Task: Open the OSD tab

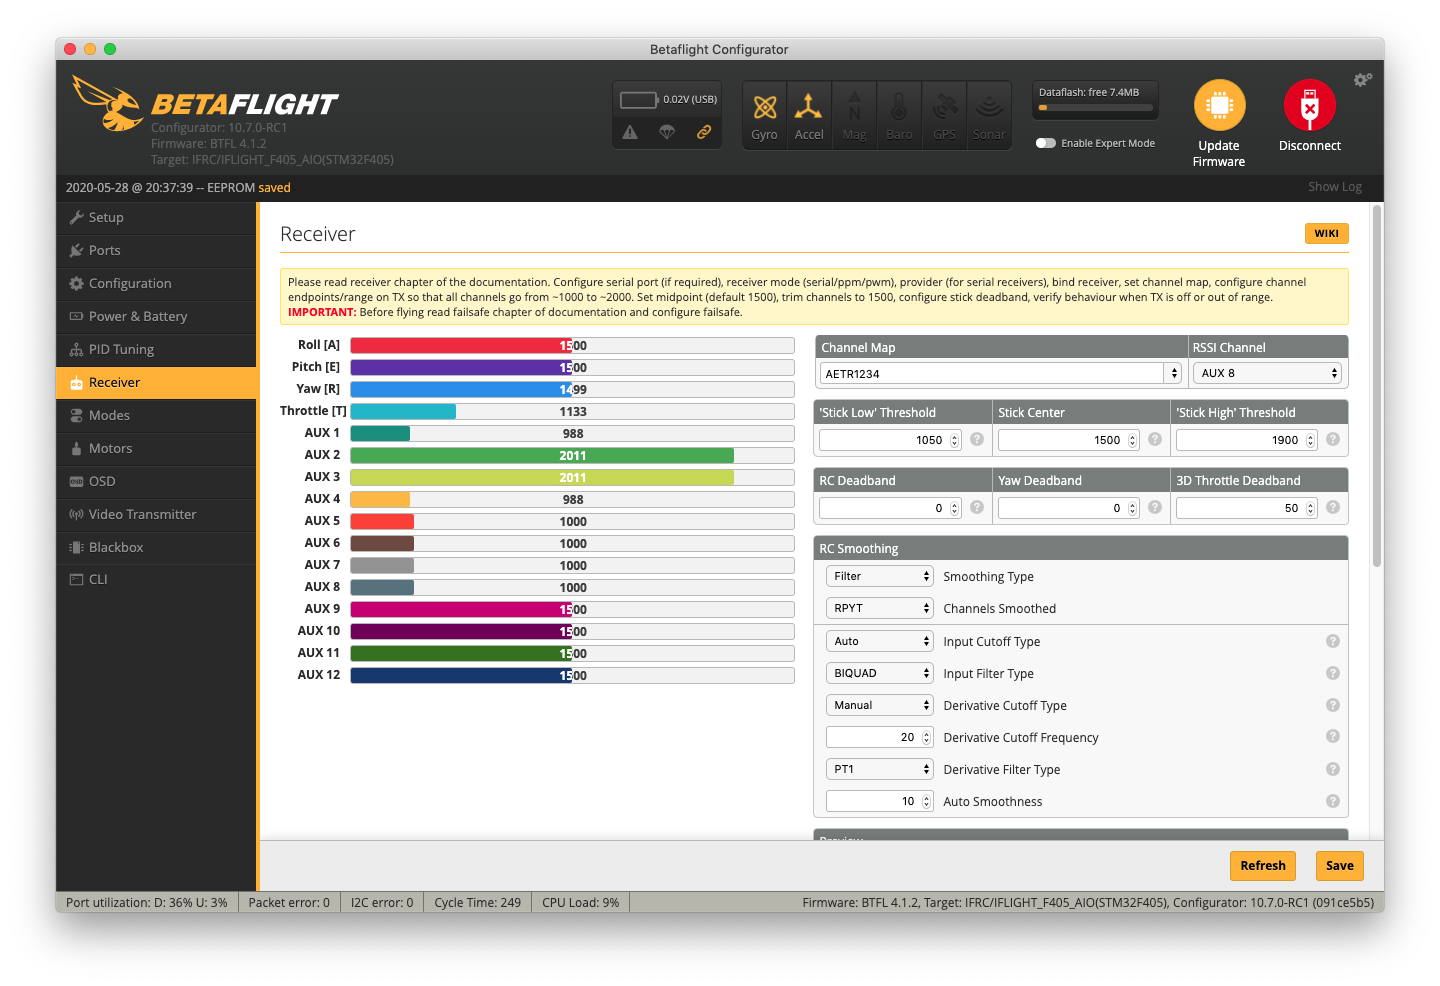Action: coord(157,481)
